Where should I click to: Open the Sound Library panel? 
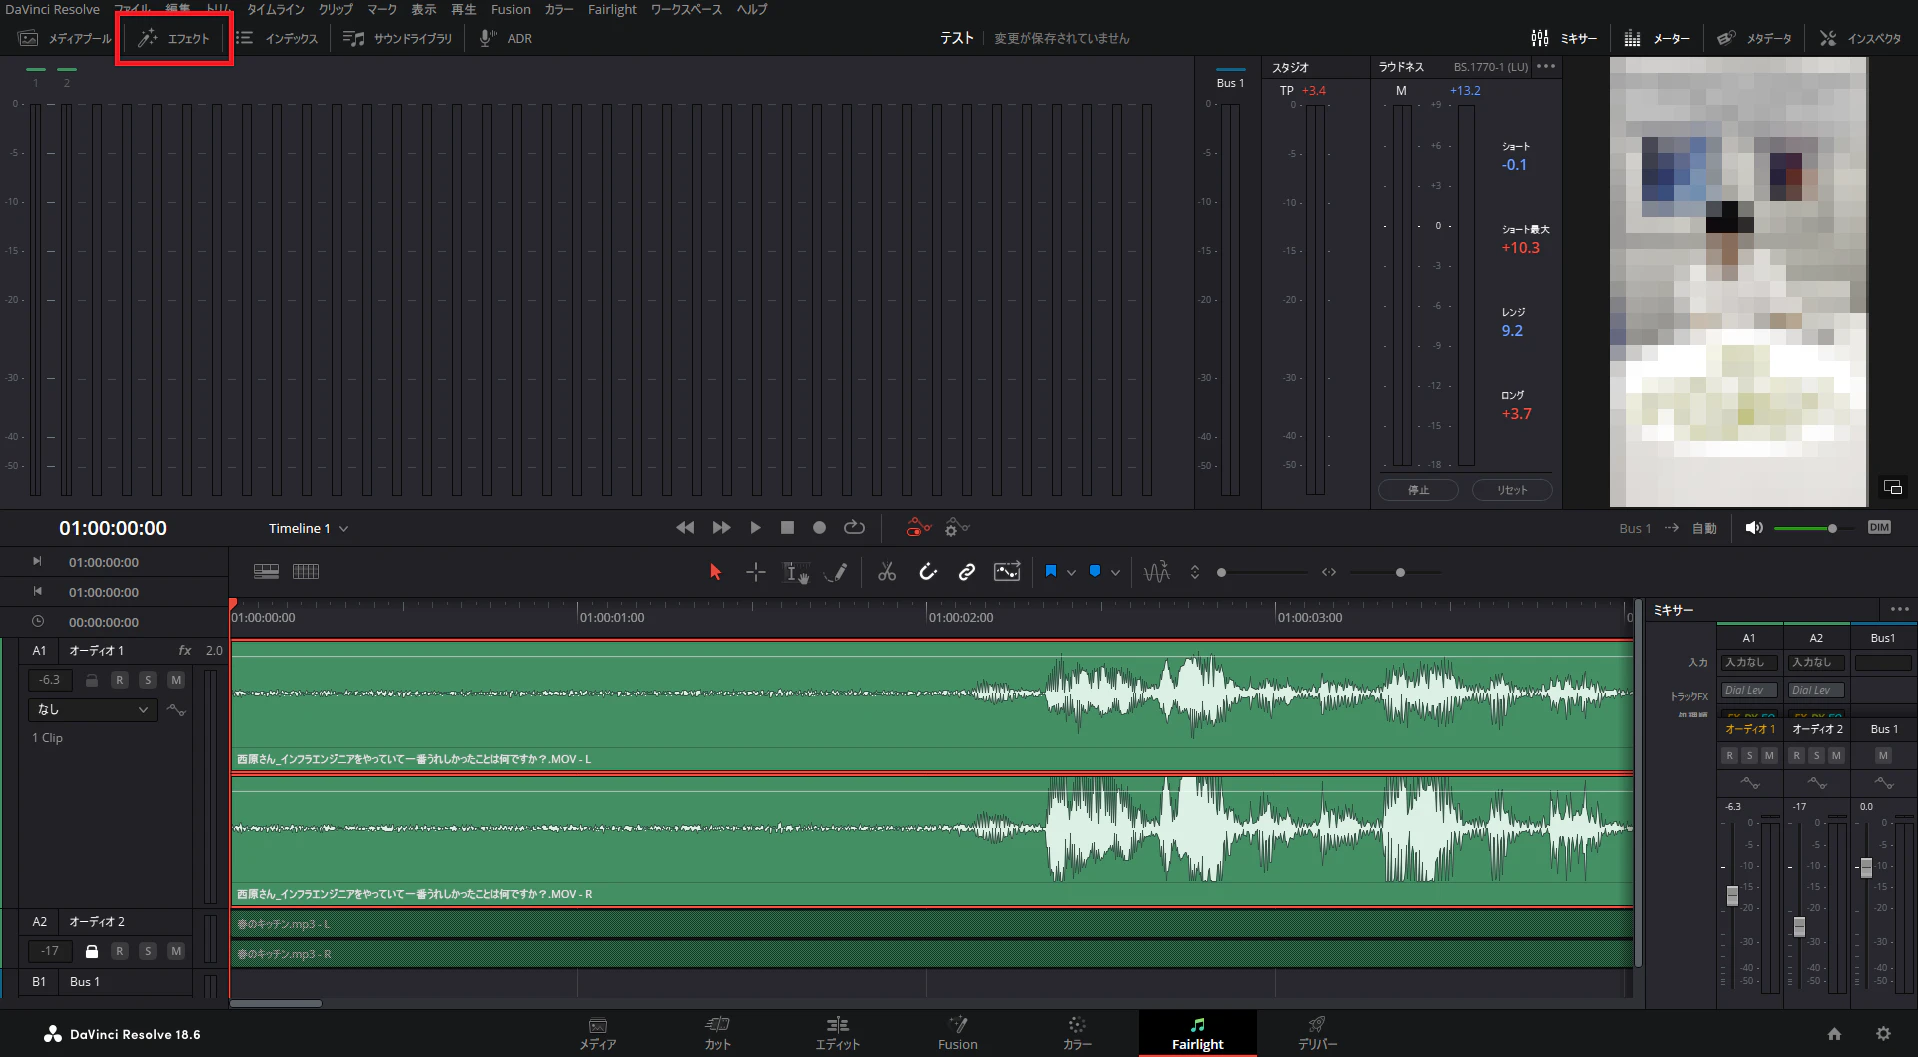[x=398, y=38]
